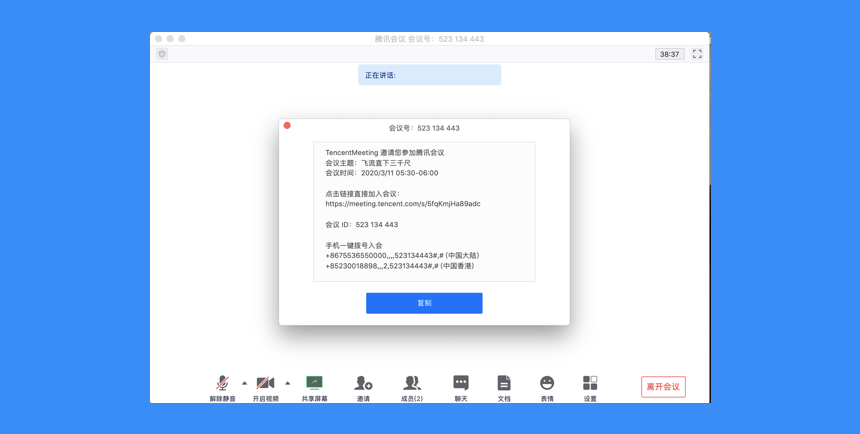Expand audio options arrow next to microphone
Viewport: 860px width, 434px height.
pyautogui.click(x=245, y=383)
